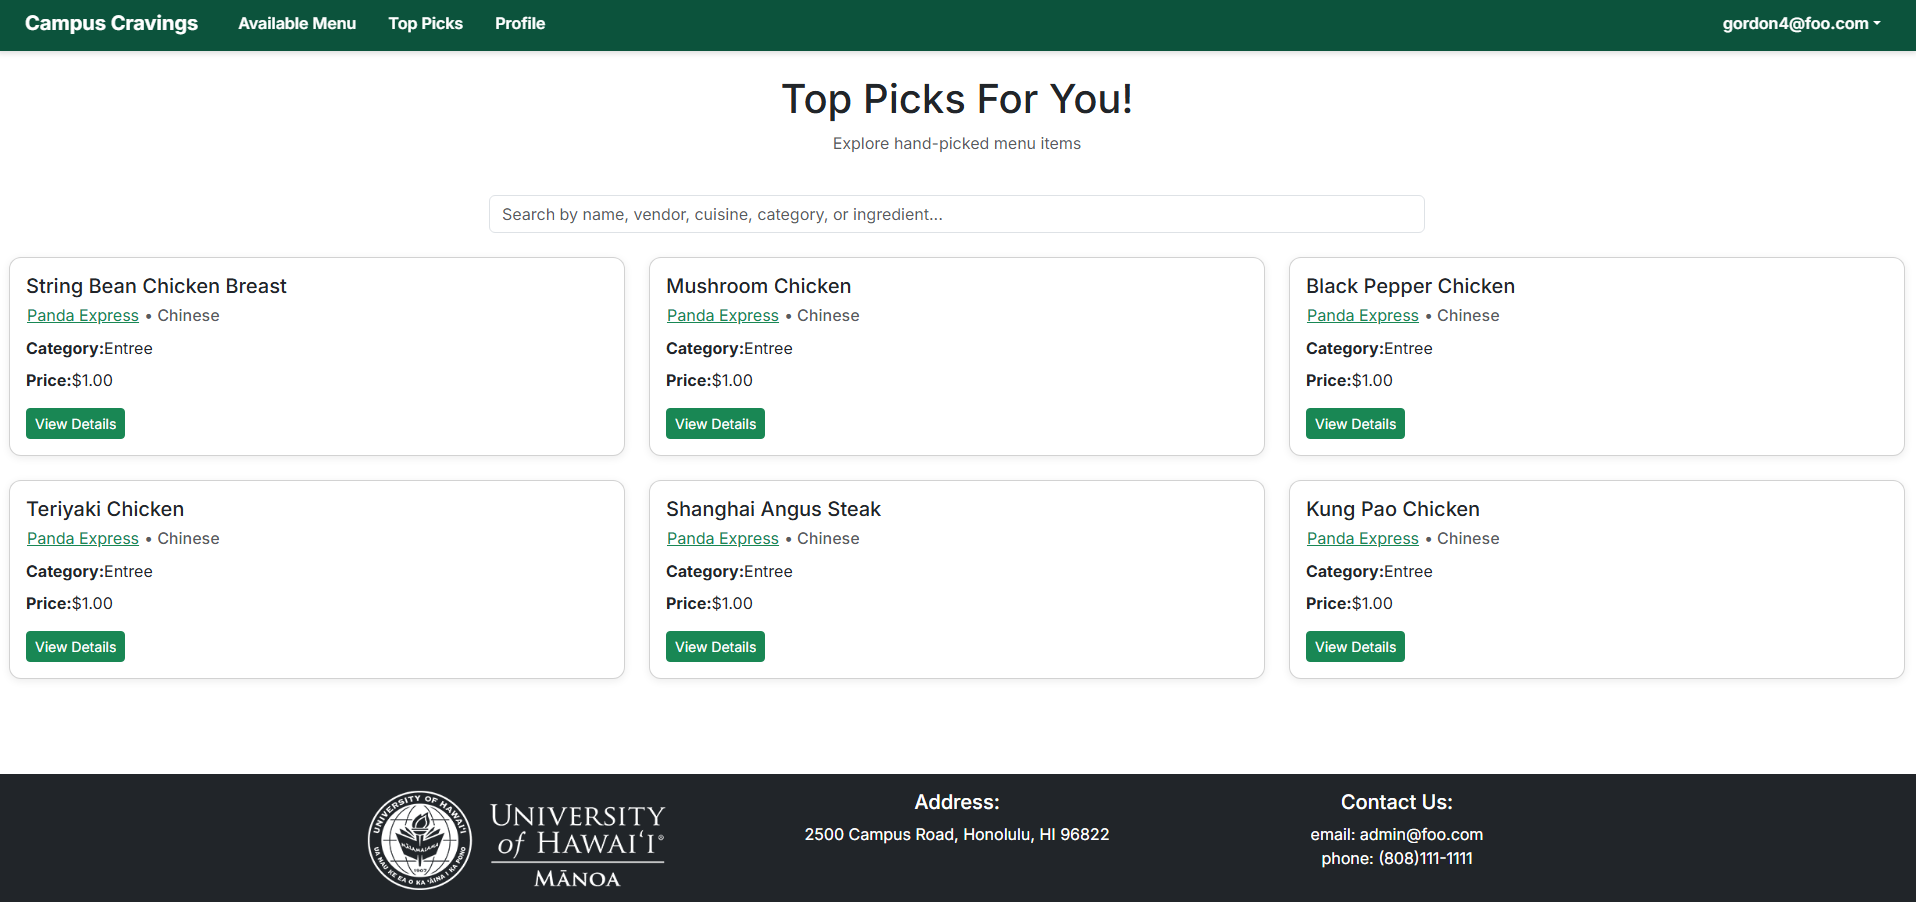This screenshot has height=902, width=1916.
Task: Click the University of Hawaii seal logo
Action: coord(420,840)
